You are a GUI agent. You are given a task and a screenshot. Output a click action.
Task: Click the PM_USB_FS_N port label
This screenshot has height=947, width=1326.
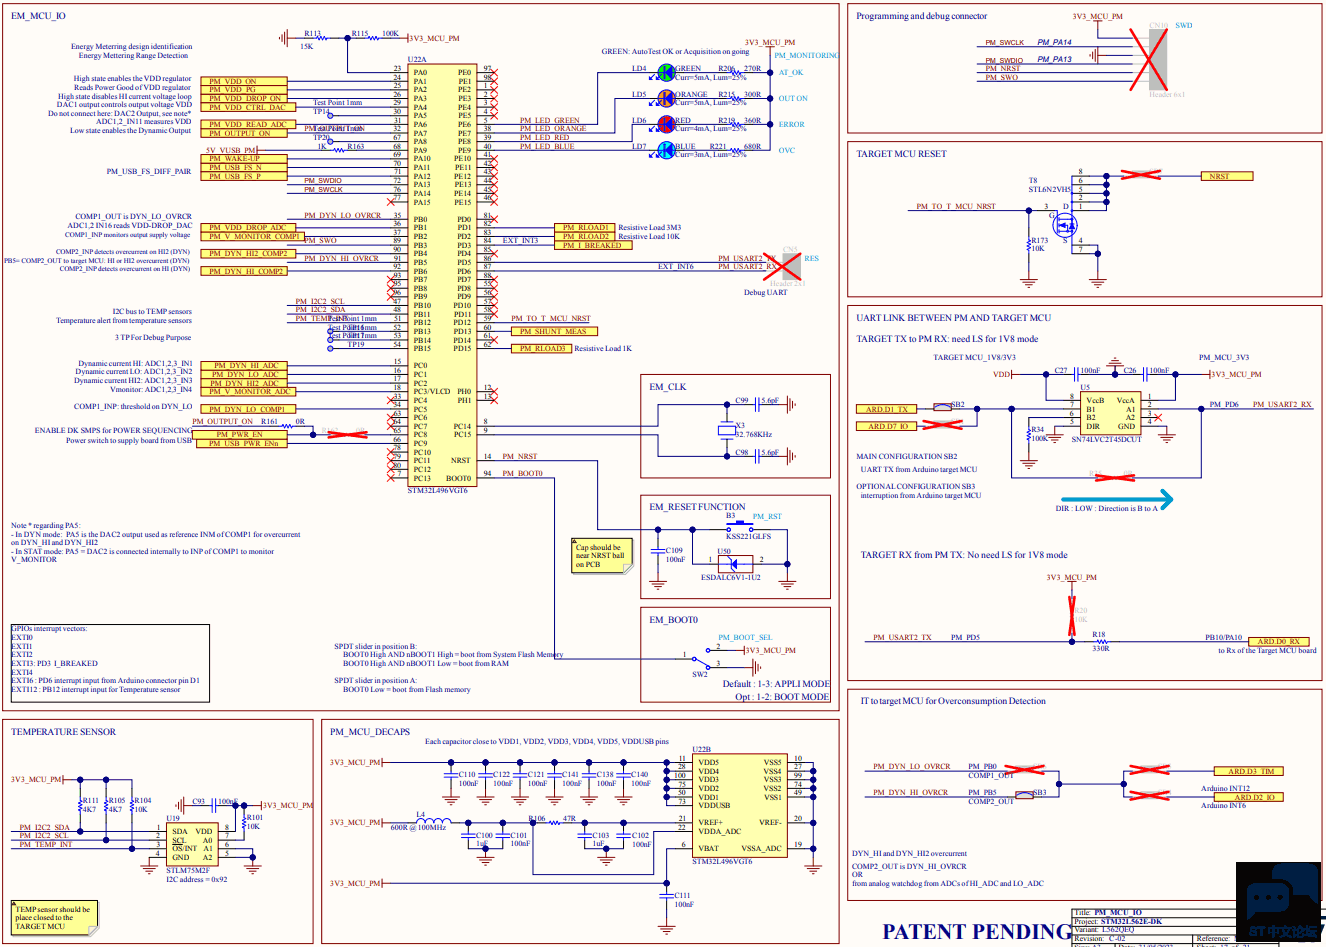[244, 168]
